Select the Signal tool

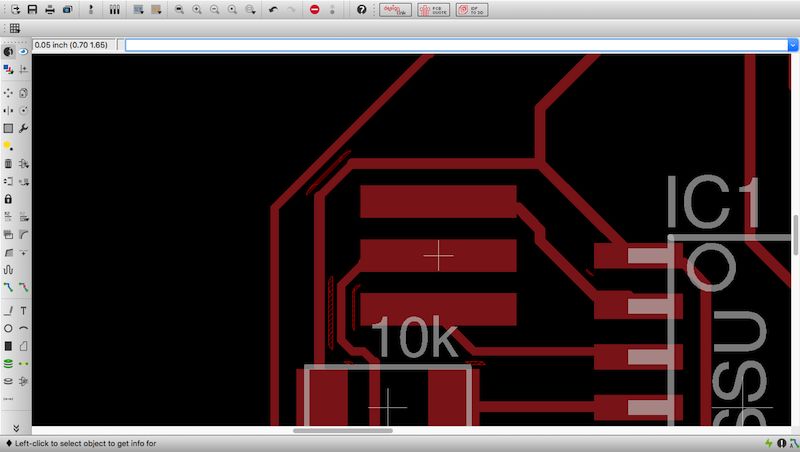click(23, 364)
